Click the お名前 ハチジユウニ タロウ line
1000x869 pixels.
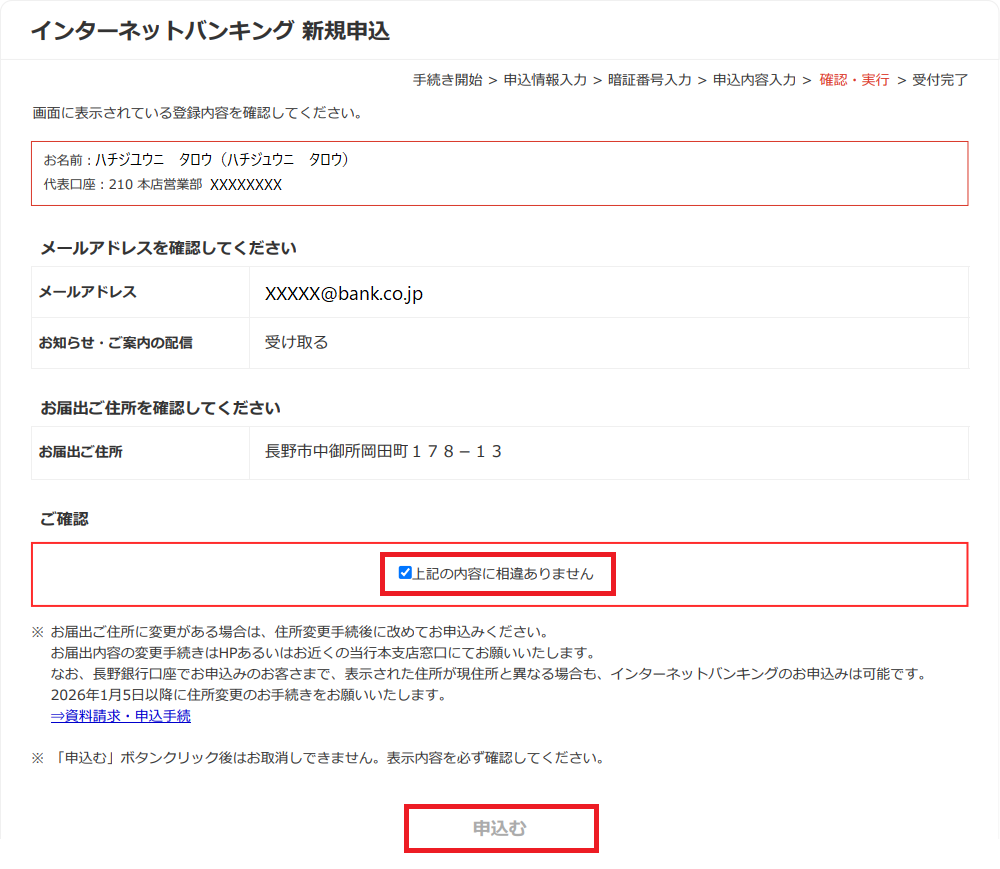[x=197, y=160]
